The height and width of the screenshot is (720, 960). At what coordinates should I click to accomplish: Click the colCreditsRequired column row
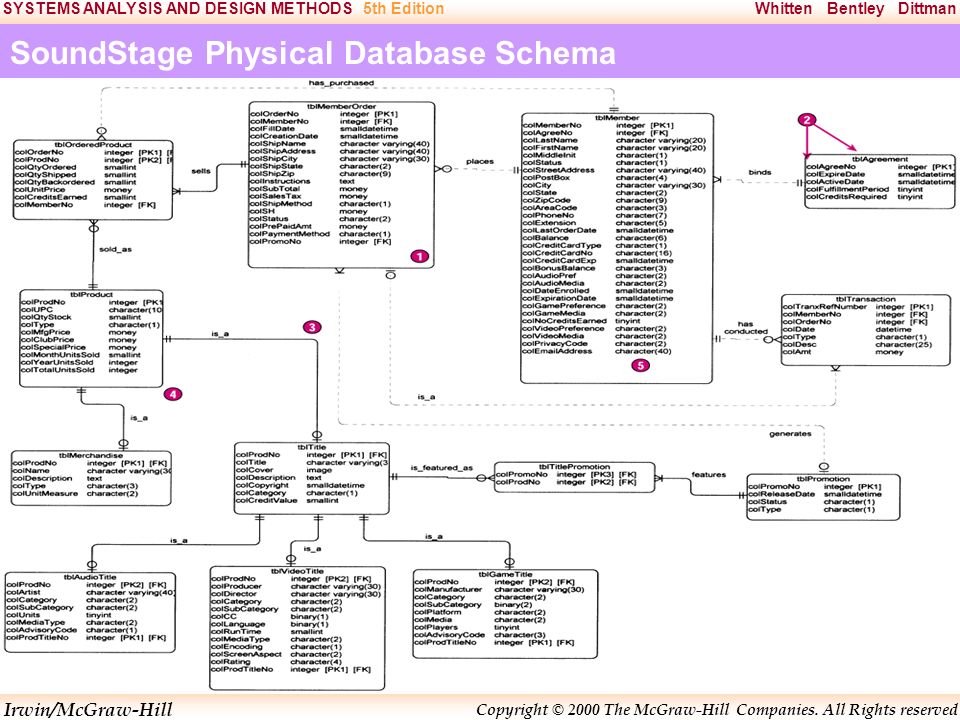(865, 197)
